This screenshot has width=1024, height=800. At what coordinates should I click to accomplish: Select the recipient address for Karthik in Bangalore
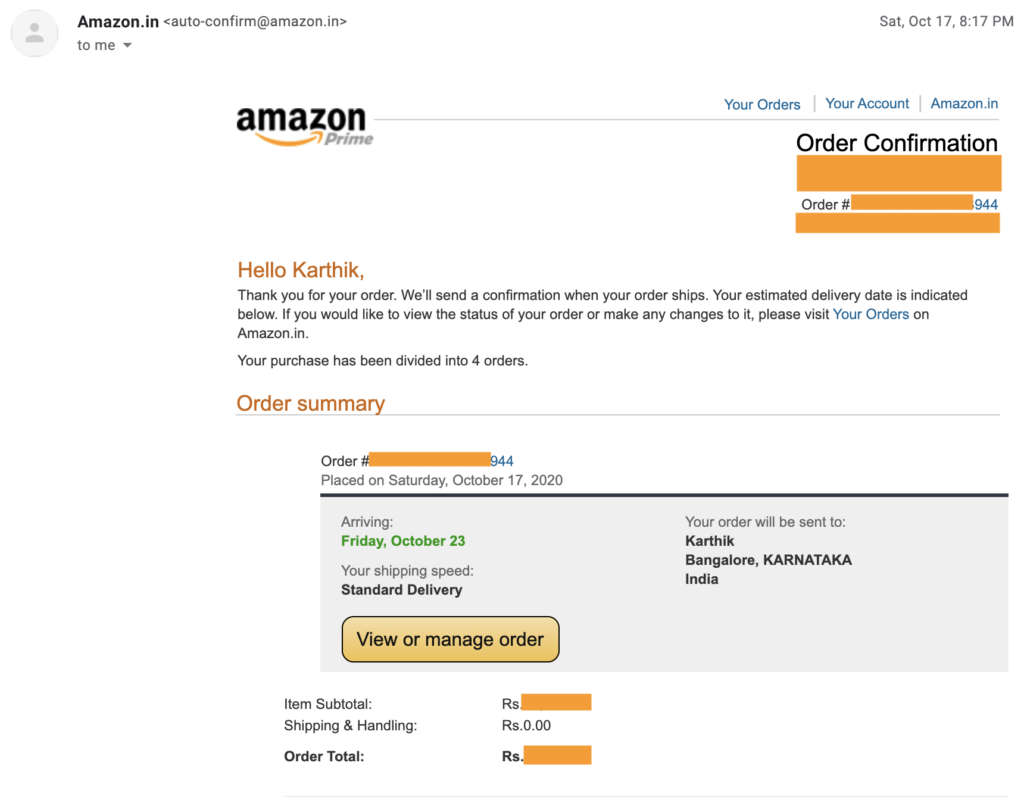pyautogui.click(x=768, y=560)
